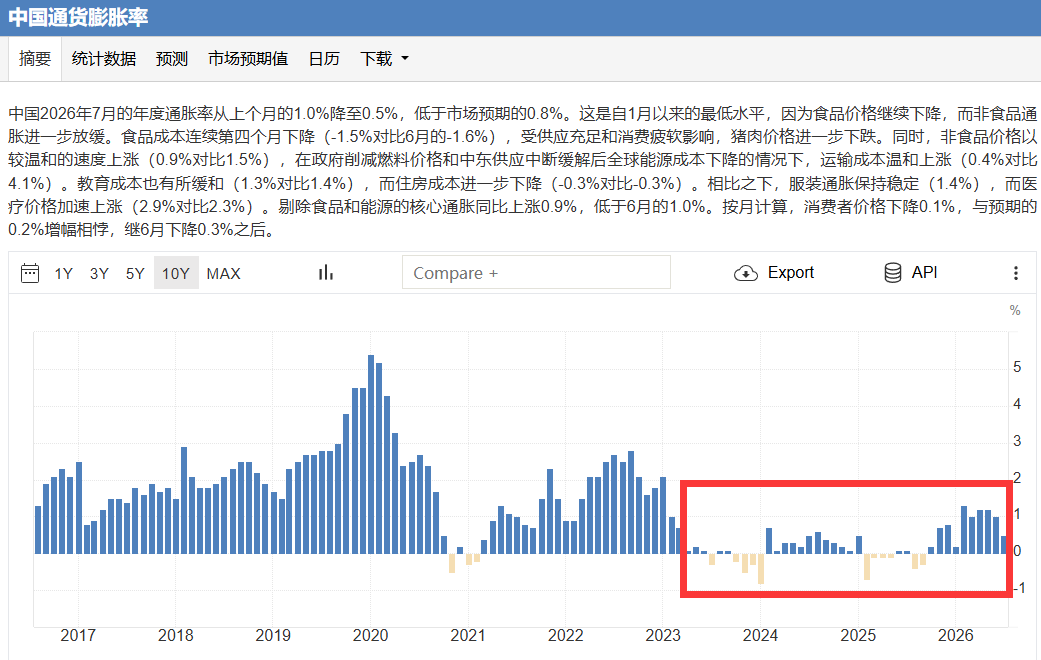Screen dimensions: 1041x660
Task: Click the Export button label
Action: (x=791, y=273)
